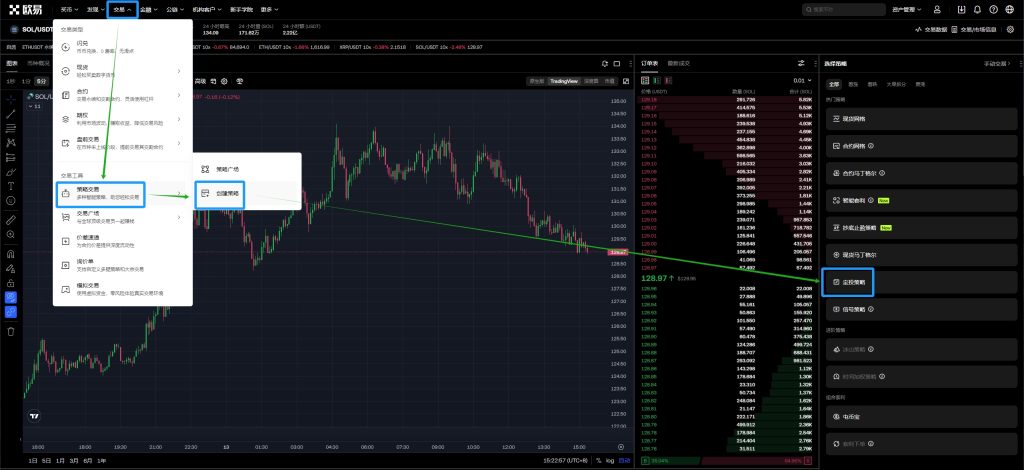The width and height of the screenshot is (1024, 470).
Task: Open the 资产管理 asset dropdown in header
Action: 908,10
